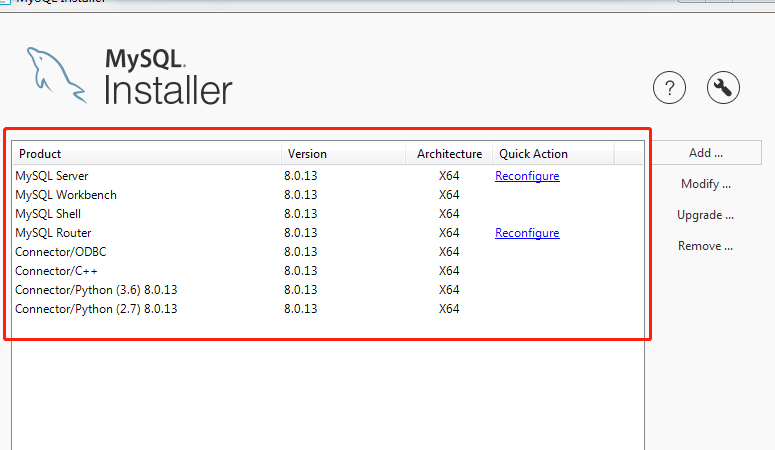The height and width of the screenshot is (450, 775).
Task: Click the MySQL dolphin logo
Action: (x=56, y=75)
